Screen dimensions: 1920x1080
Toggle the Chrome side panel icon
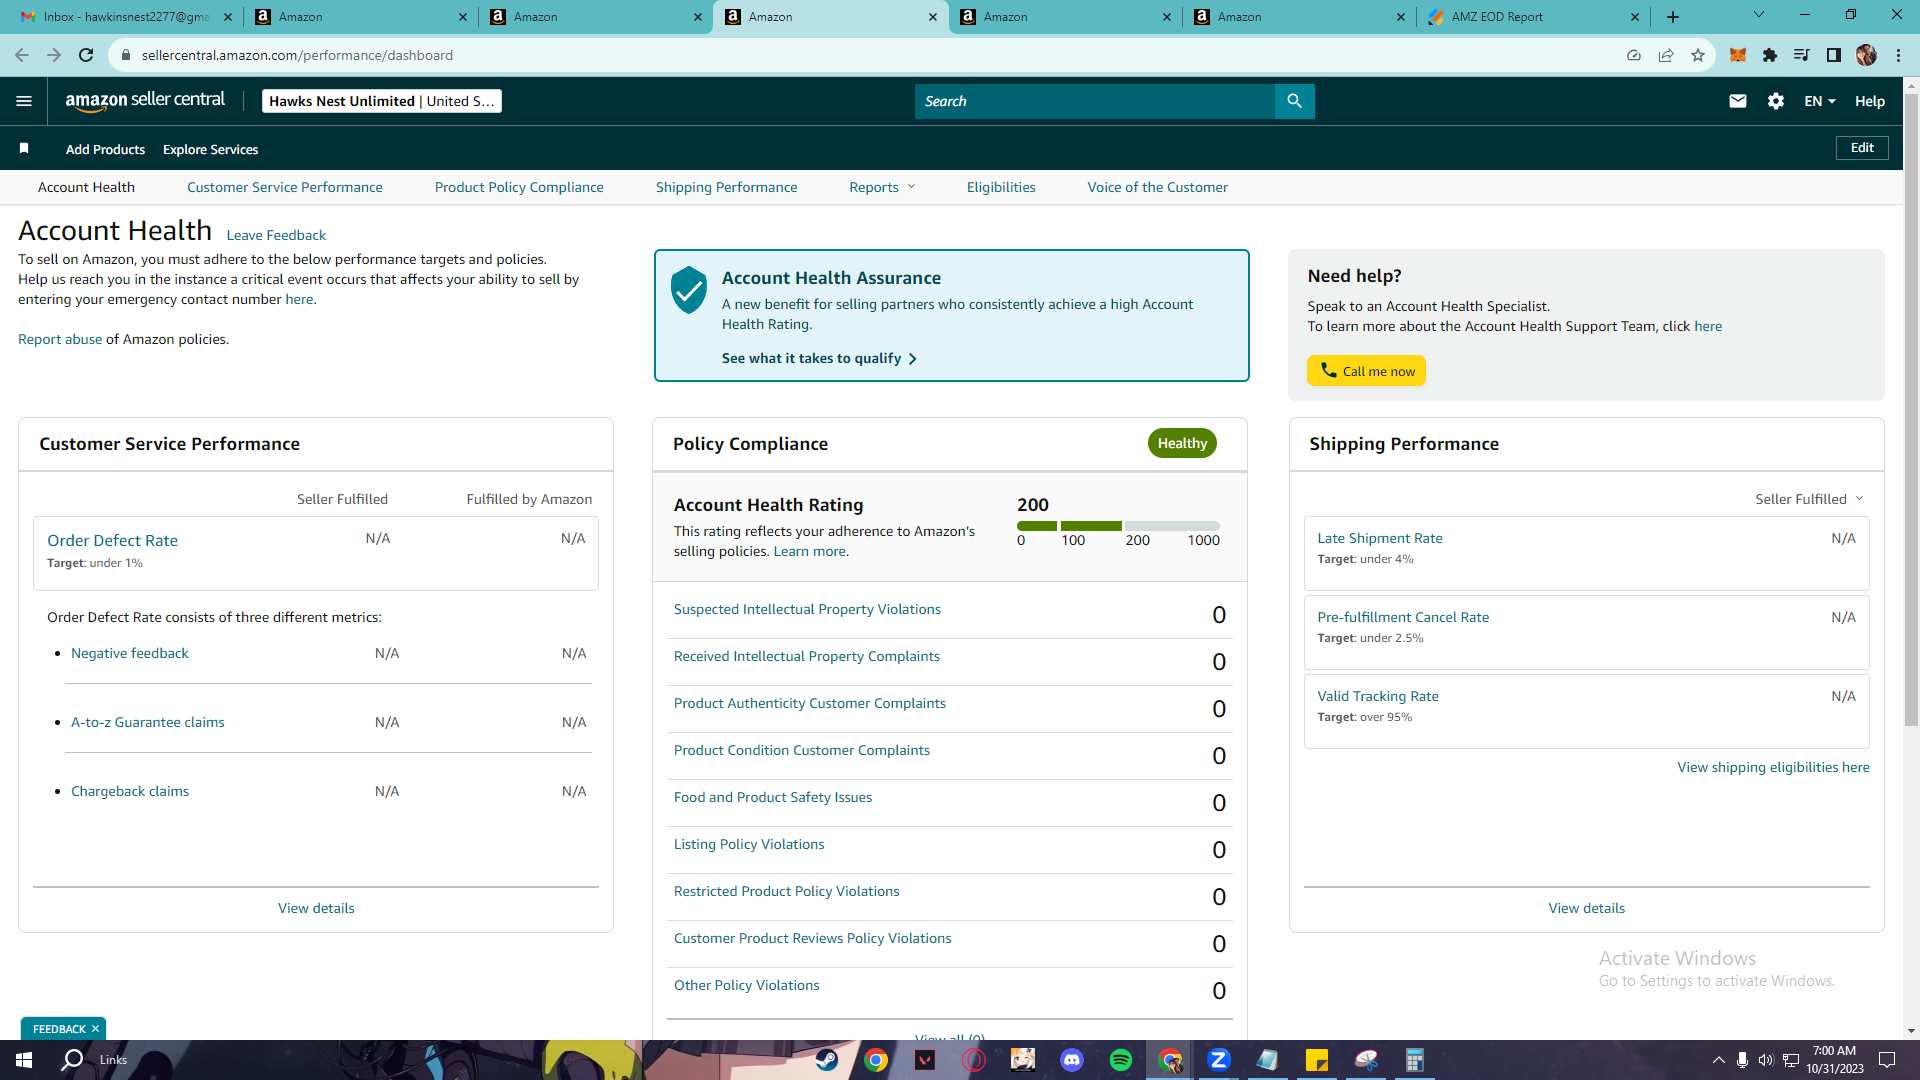coord(1834,55)
